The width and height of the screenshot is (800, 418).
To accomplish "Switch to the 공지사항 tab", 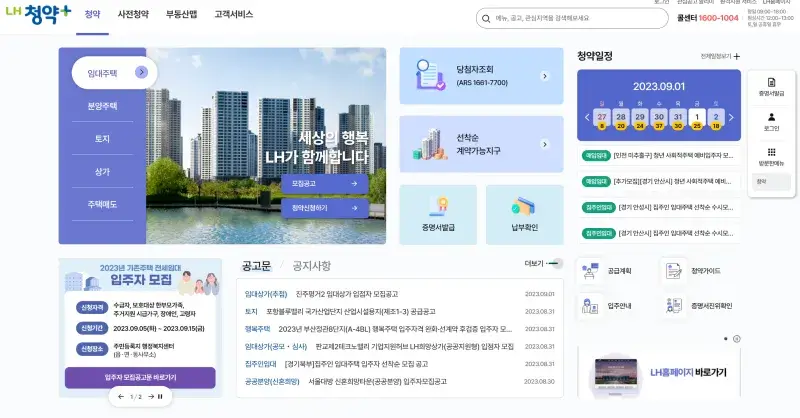I will (x=311, y=266).
